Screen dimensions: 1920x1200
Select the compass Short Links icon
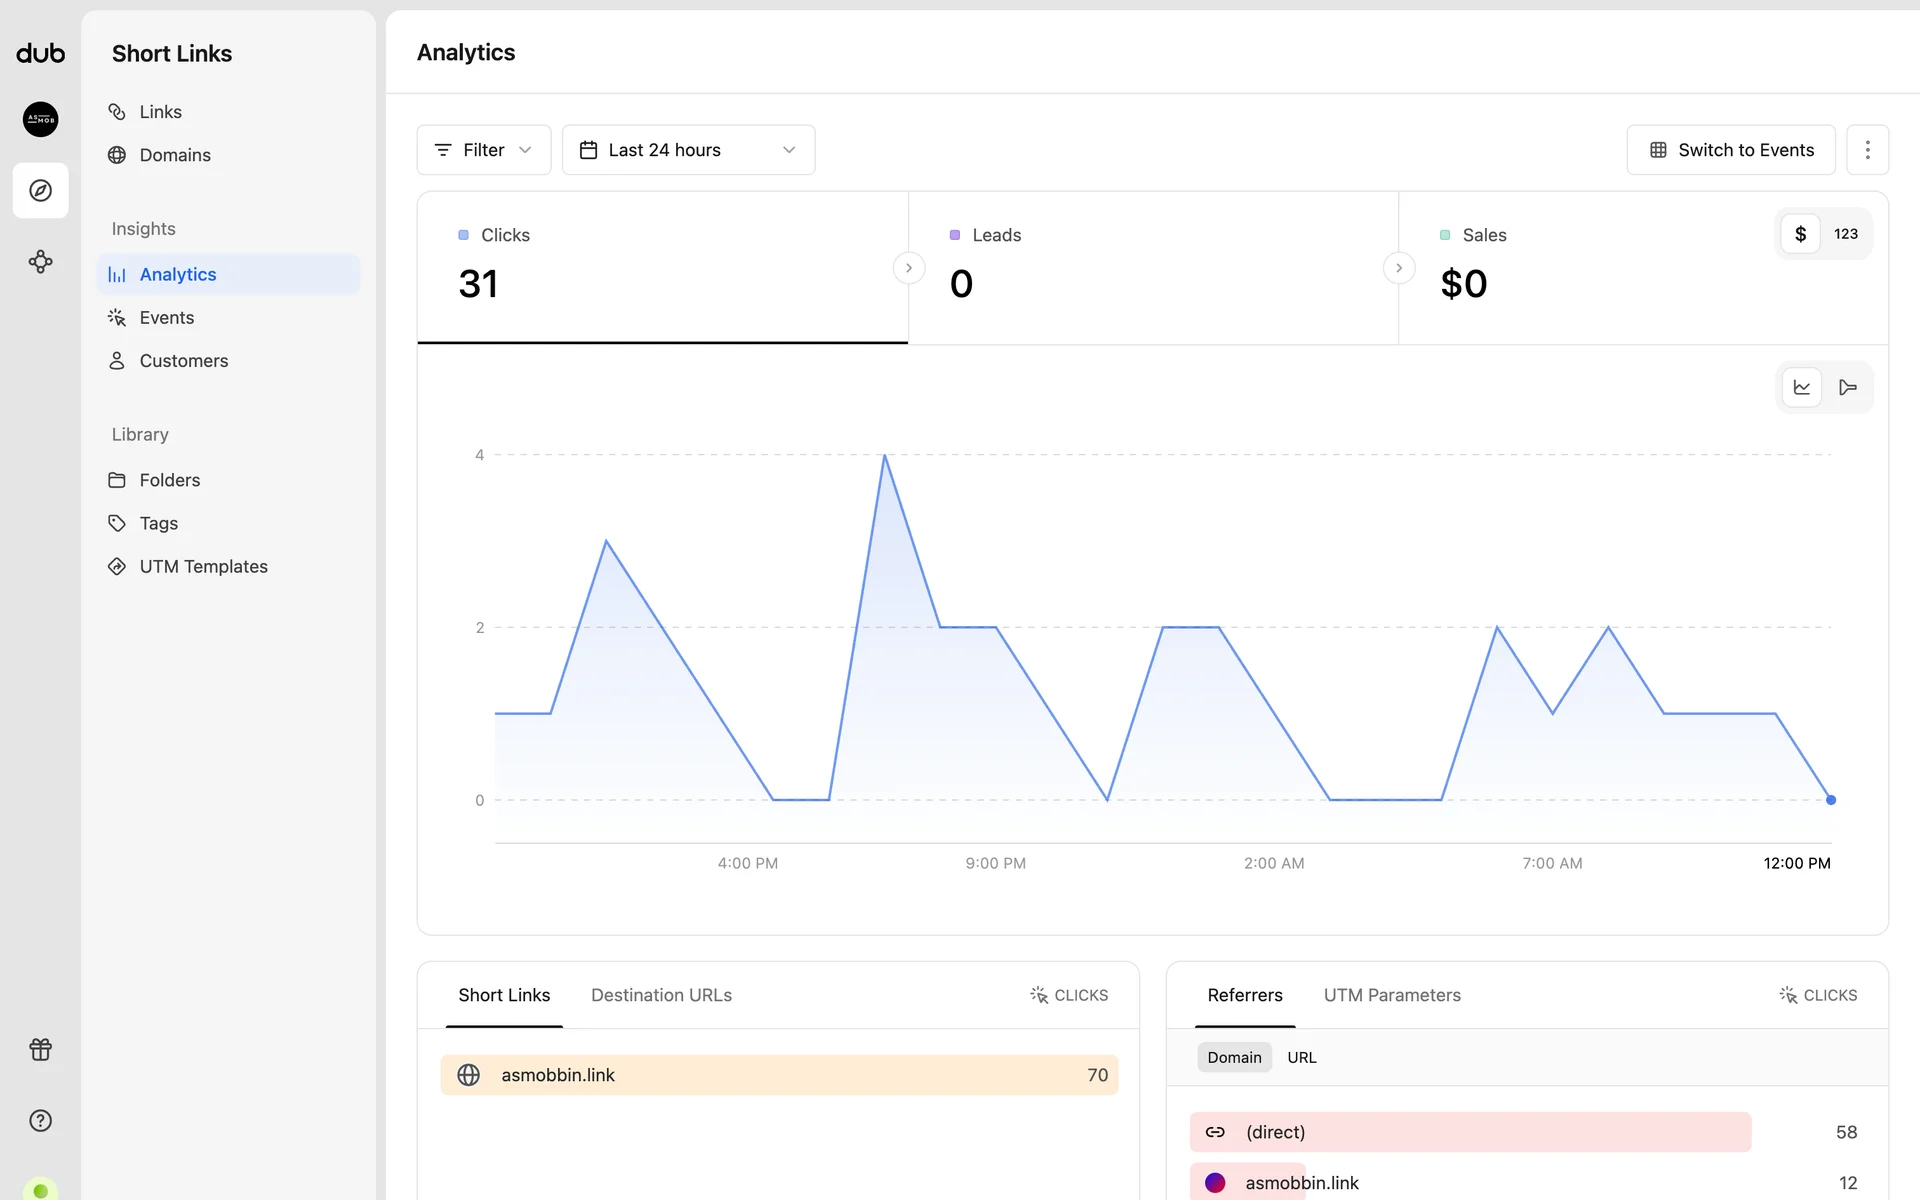40,190
